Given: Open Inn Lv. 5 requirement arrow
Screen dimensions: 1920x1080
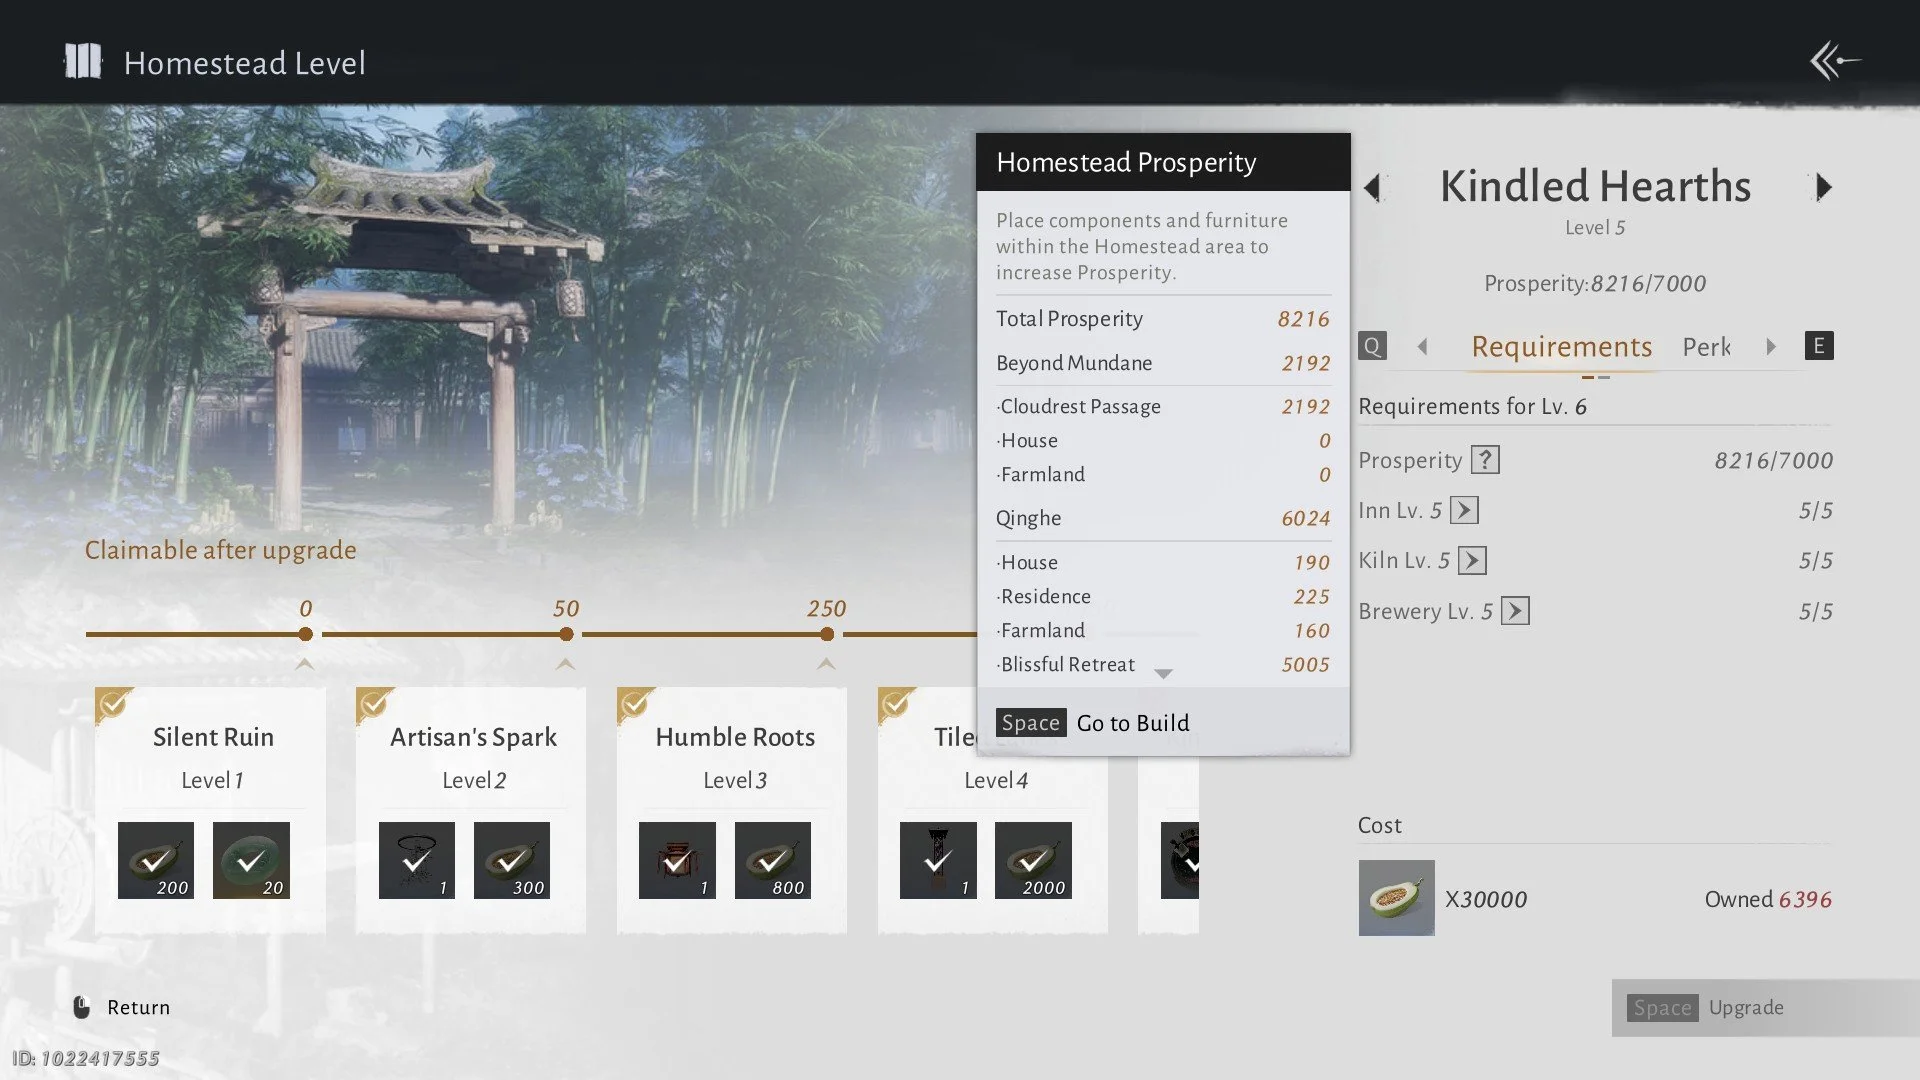Looking at the screenshot, I should click(x=1464, y=510).
